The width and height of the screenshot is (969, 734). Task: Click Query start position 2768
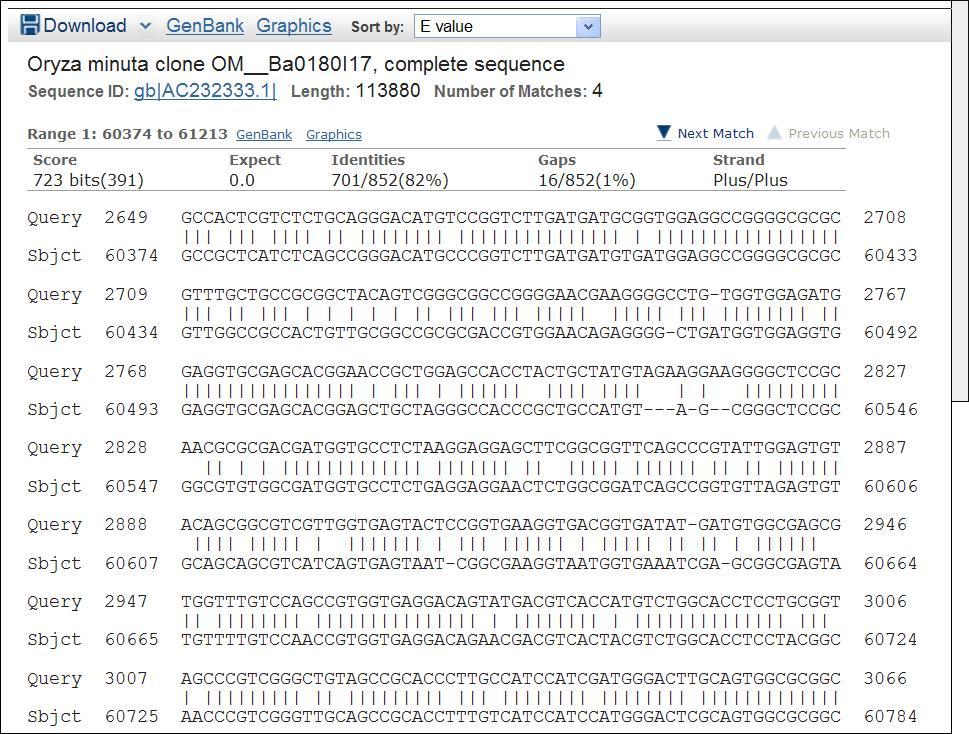point(126,371)
